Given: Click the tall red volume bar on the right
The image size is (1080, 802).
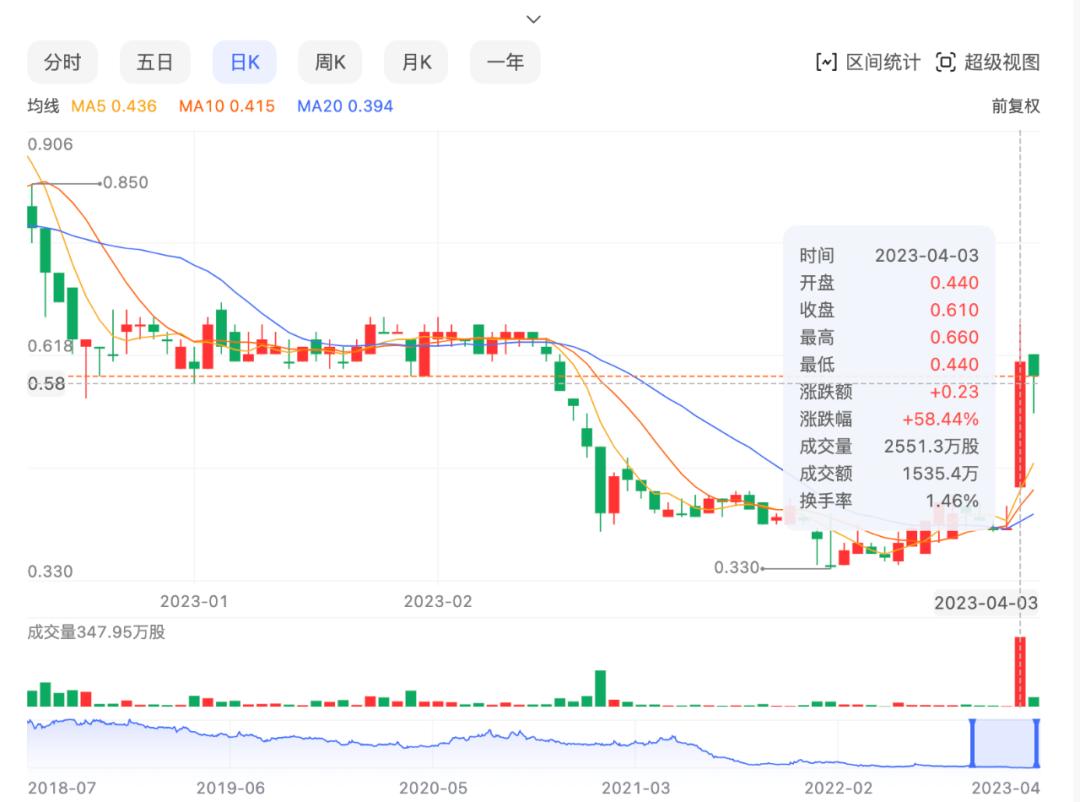Looking at the screenshot, I should (1021, 668).
